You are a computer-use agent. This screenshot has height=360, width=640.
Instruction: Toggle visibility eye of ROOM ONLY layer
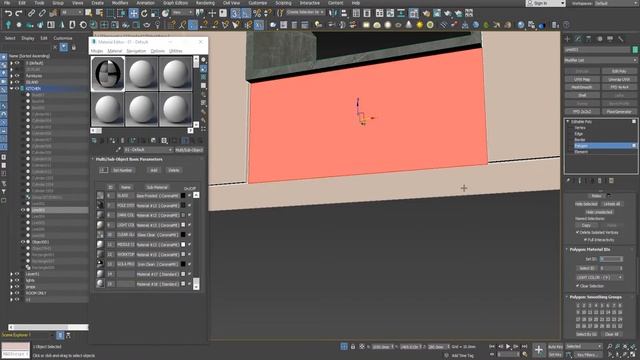tap(17, 293)
